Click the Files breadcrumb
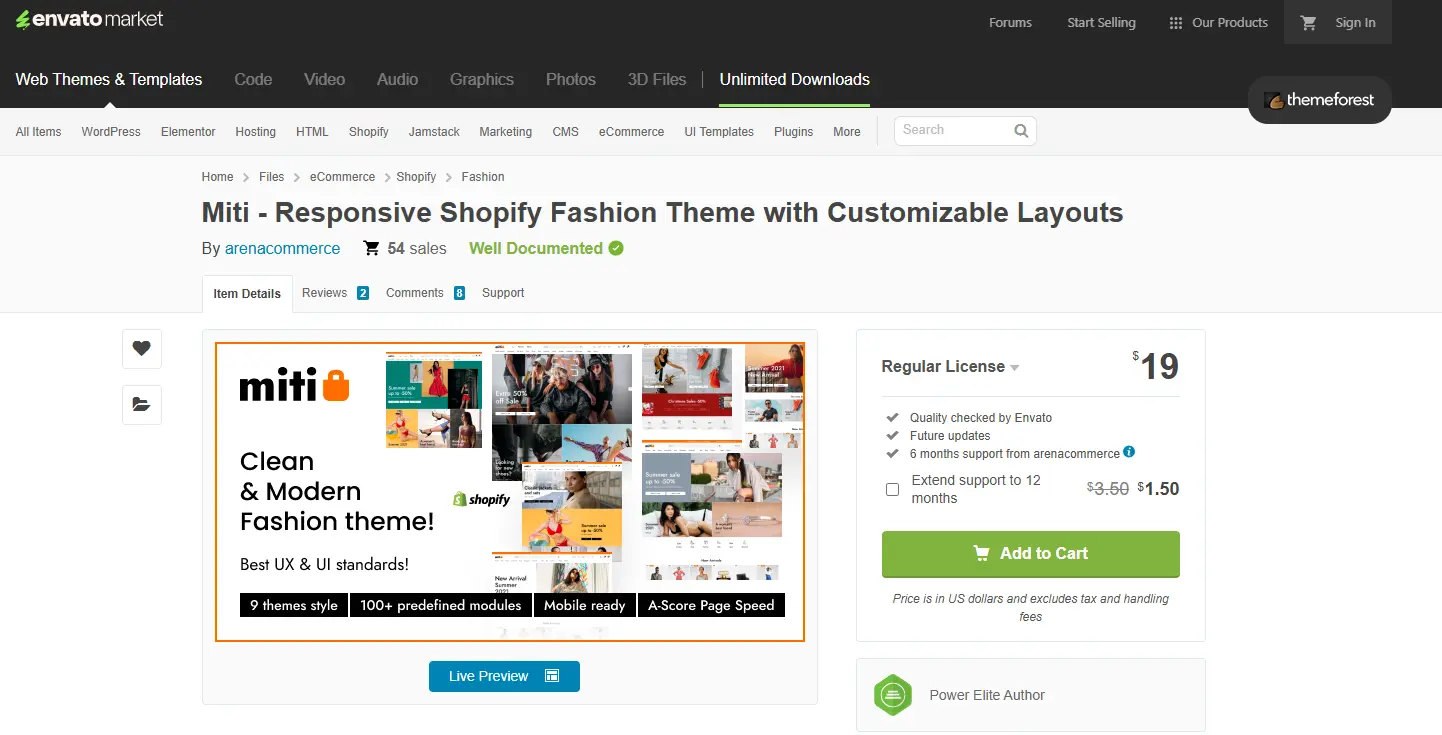The height and width of the screenshot is (735, 1442). click(x=272, y=177)
